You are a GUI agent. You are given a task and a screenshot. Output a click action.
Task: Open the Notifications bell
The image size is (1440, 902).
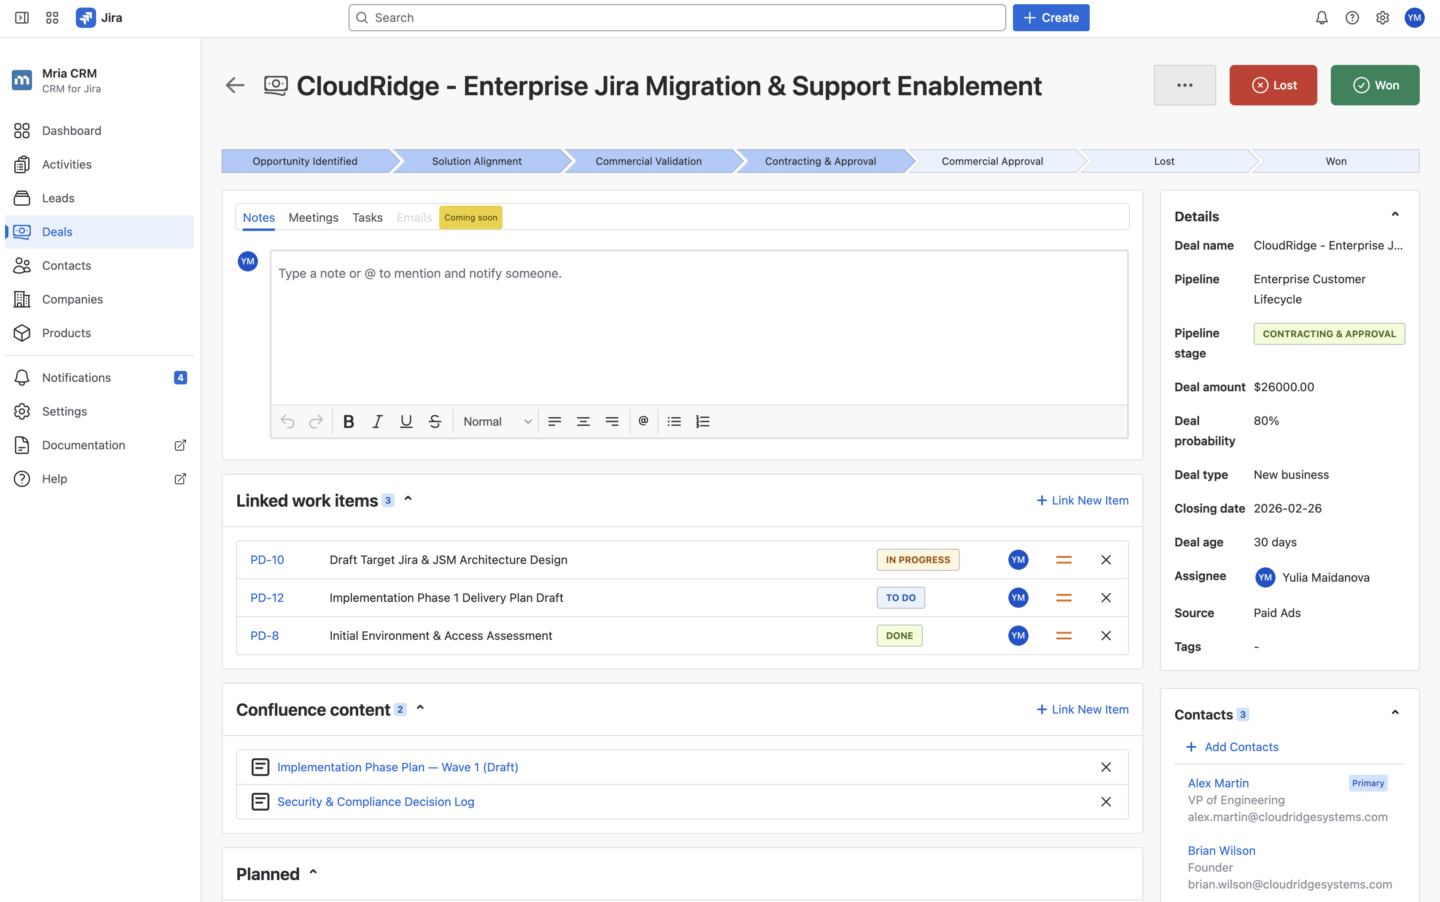tap(1321, 17)
